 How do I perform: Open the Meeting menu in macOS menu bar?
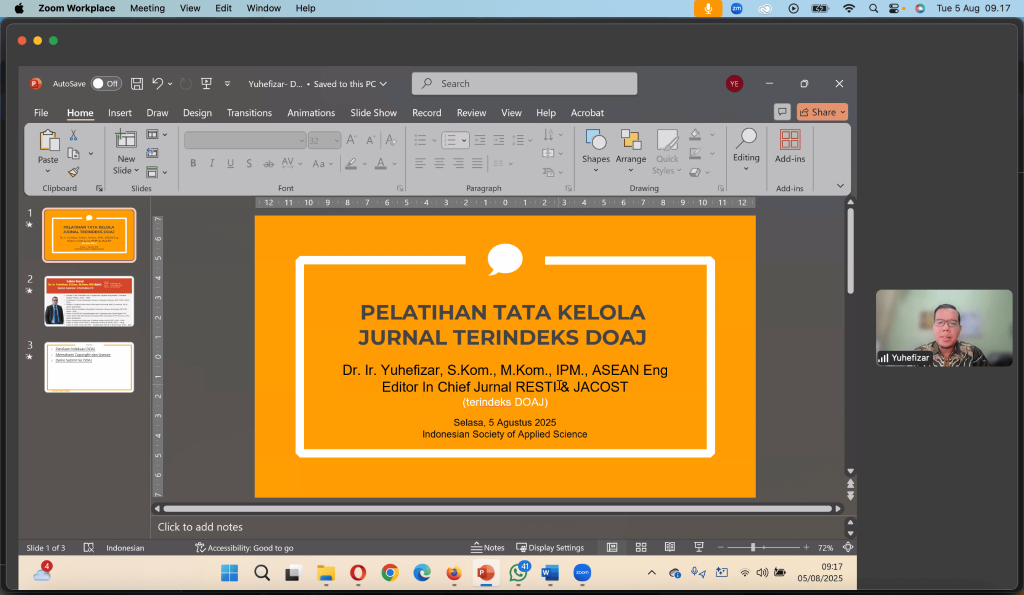coord(147,8)
